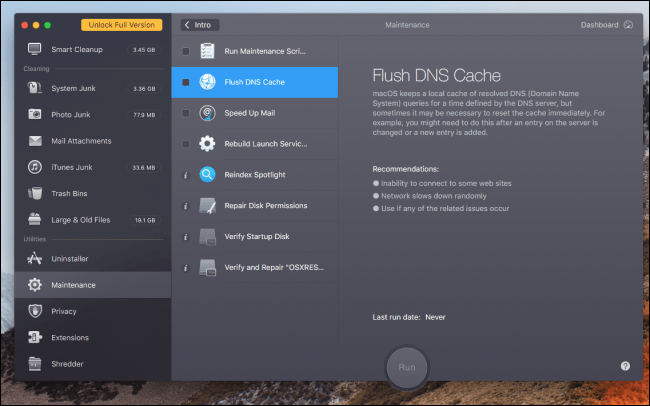This screenshot has width=650, height=406.
Task: Enable the Speed Up Mail checkbox
Action: tap(185, 113)
